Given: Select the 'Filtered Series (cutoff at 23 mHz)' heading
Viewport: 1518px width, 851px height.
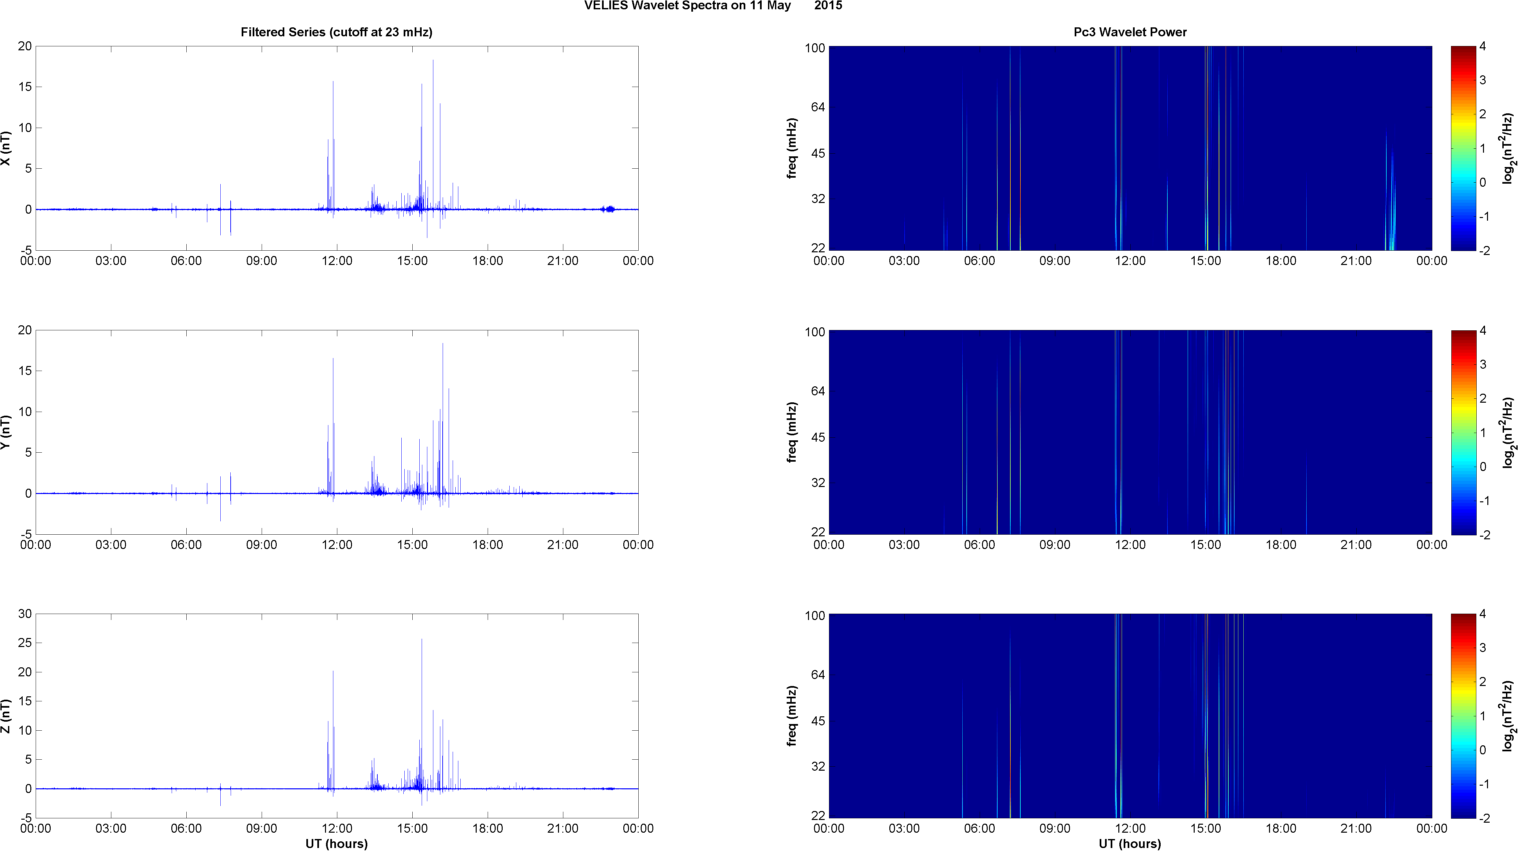Looking at the screenshot, I should [x=336, y=32].
